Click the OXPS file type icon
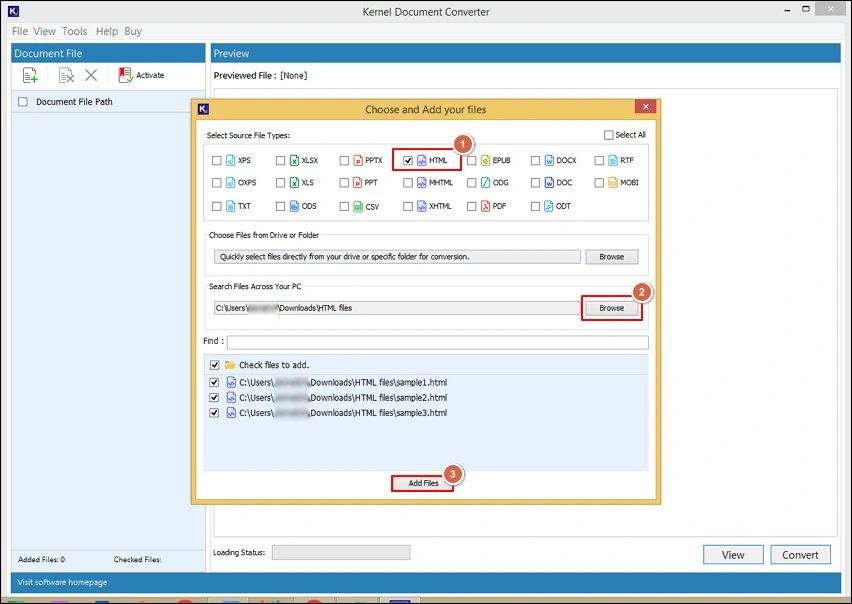Screen dimensions: 852x604 point(230,183)
